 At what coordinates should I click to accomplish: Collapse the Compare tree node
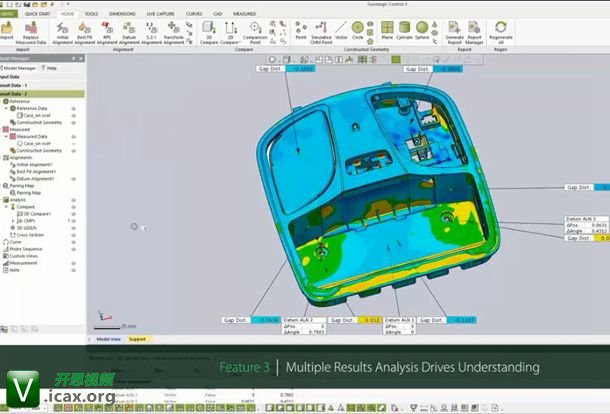6,207
